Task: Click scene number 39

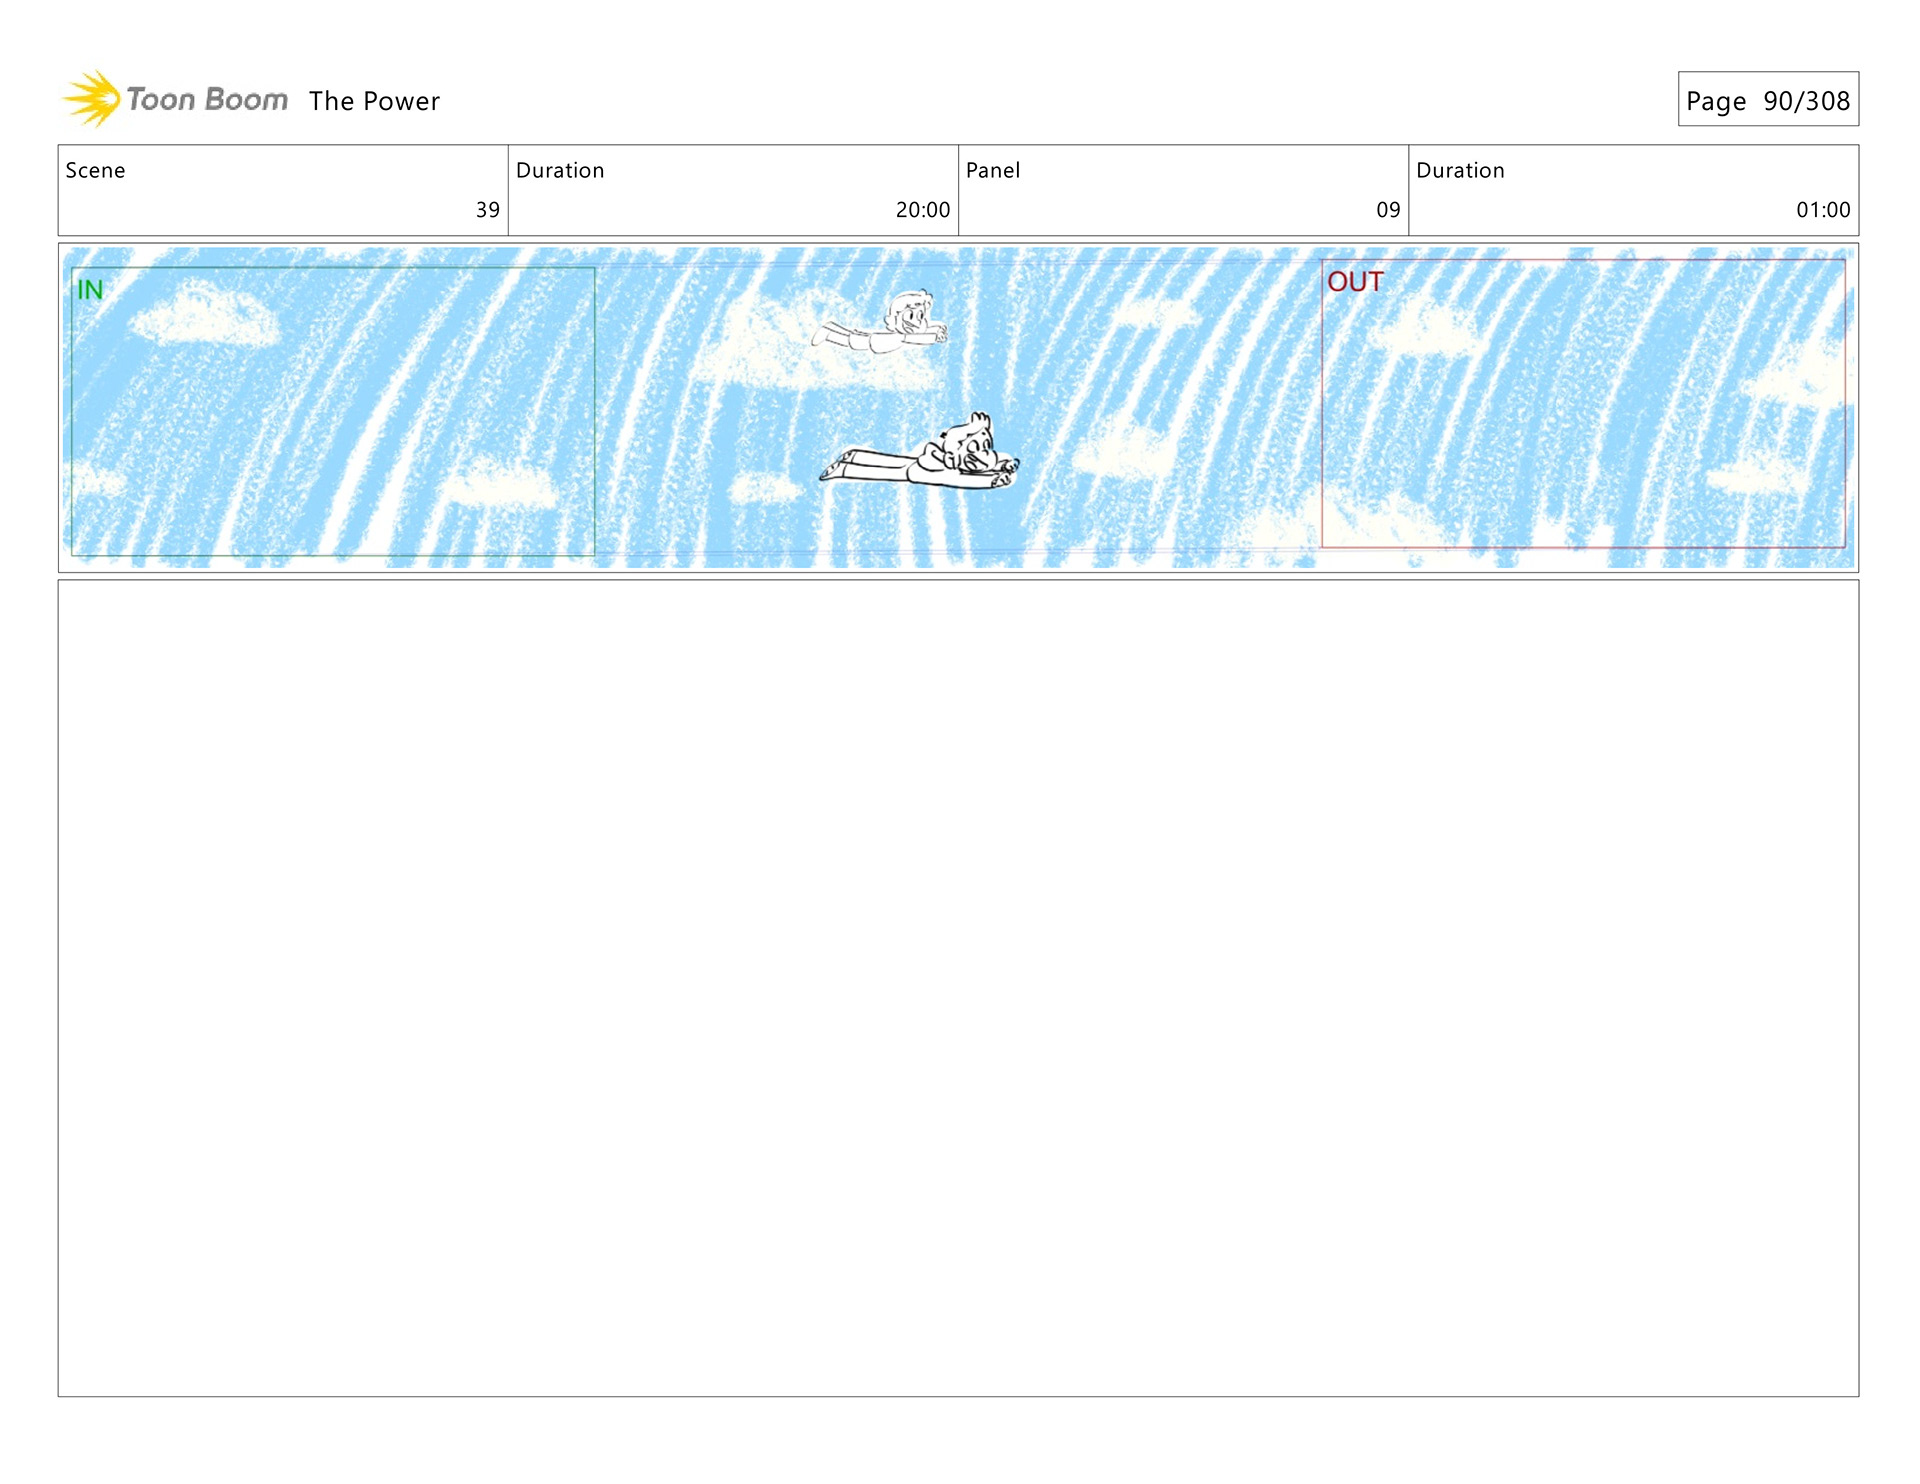Action: (487, 210)
